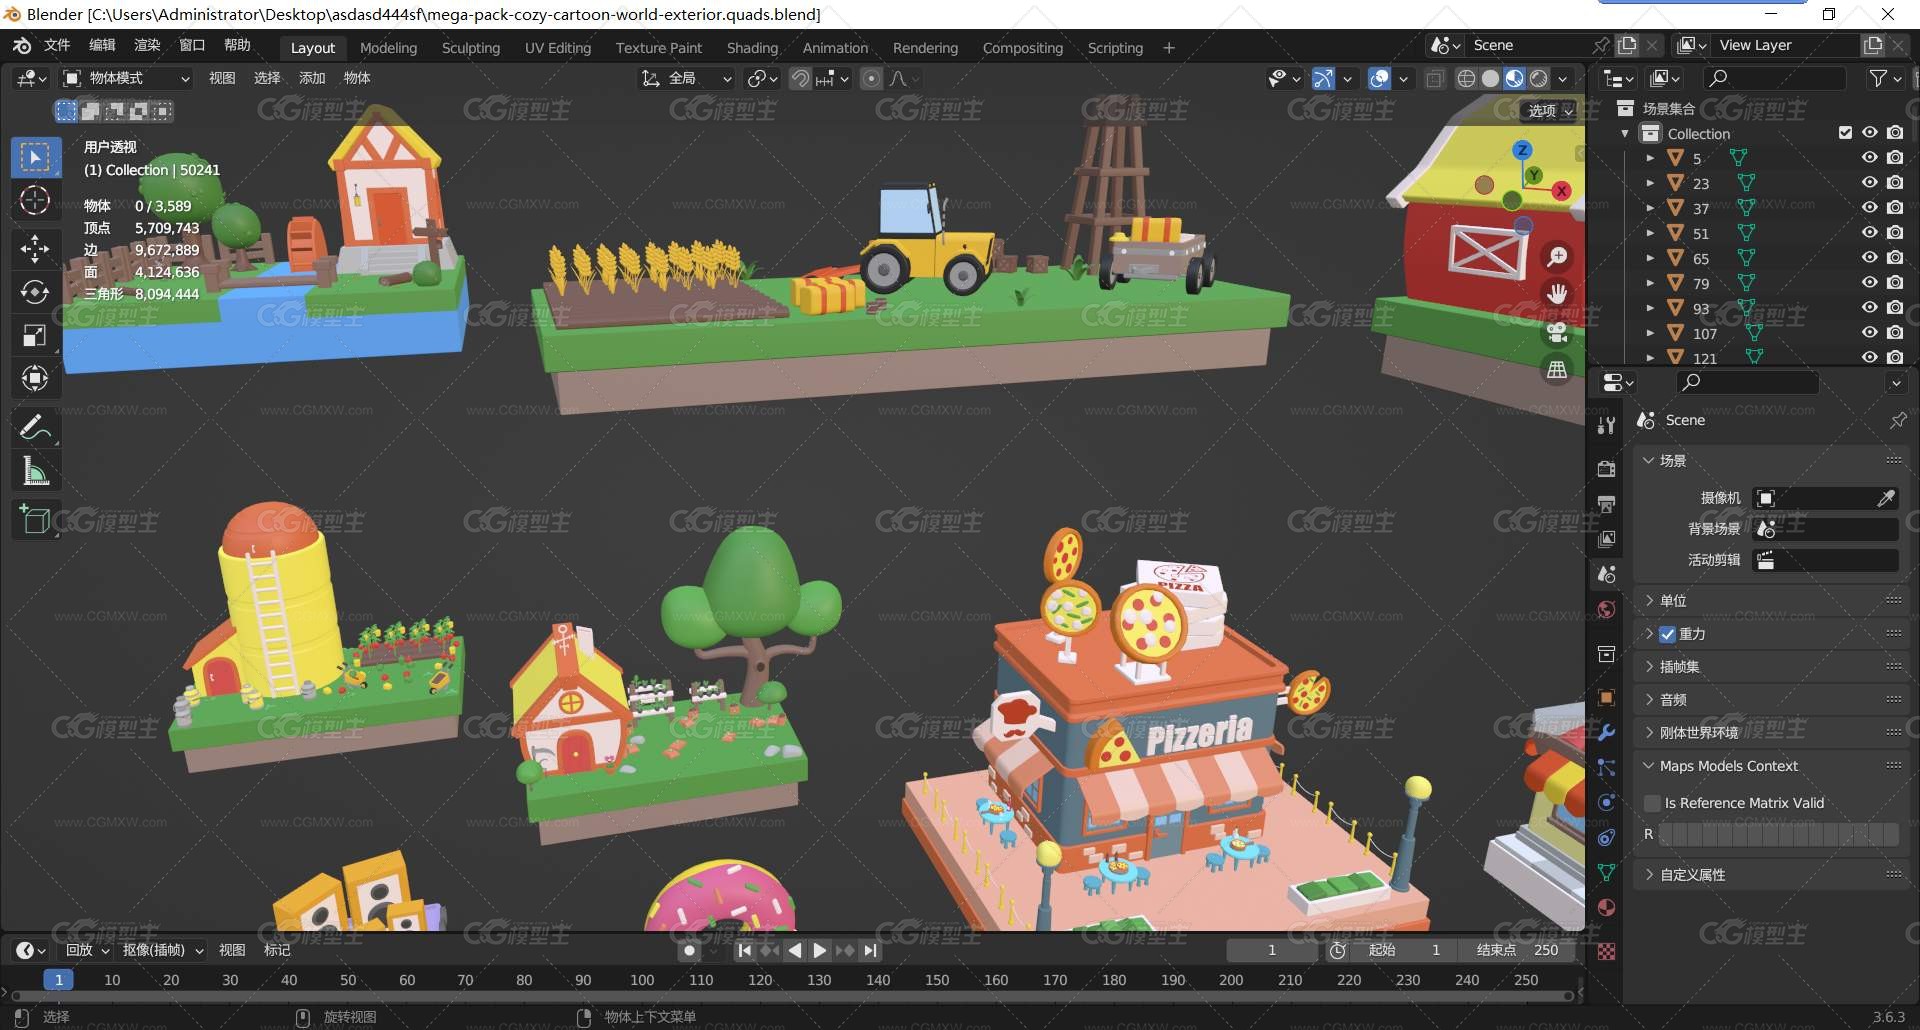This screenshot has width=1920, height=1030.
Task: Select the Measure tool
Action: pyautogui.click(x=35, y=471)
